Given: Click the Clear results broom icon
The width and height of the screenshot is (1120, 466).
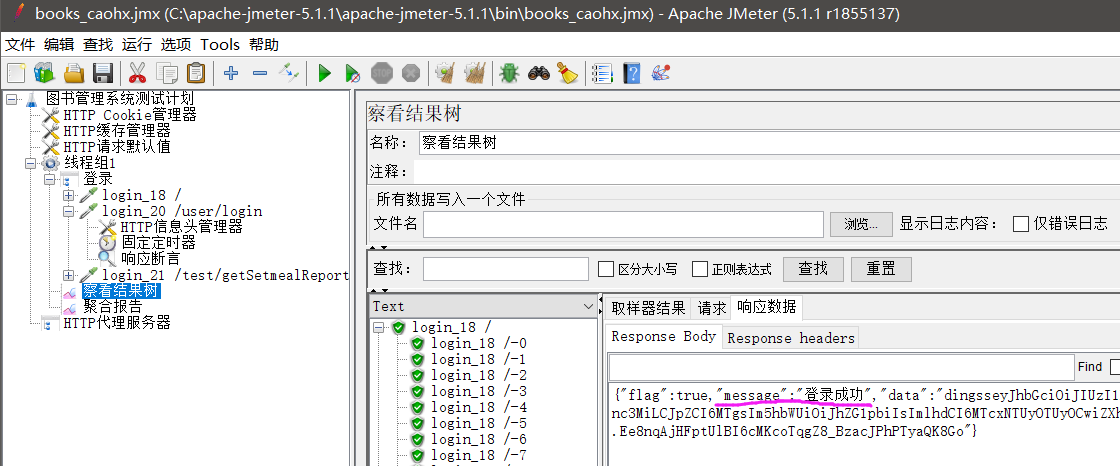Looking at the screenshot, I should click(446, 73).
